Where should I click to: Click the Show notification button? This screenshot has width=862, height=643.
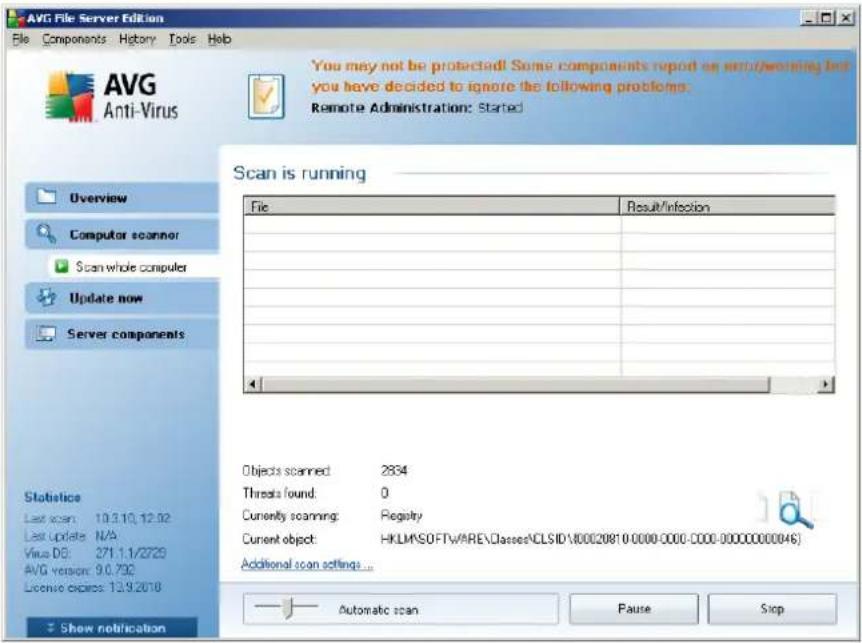click(x=112, y=628)
